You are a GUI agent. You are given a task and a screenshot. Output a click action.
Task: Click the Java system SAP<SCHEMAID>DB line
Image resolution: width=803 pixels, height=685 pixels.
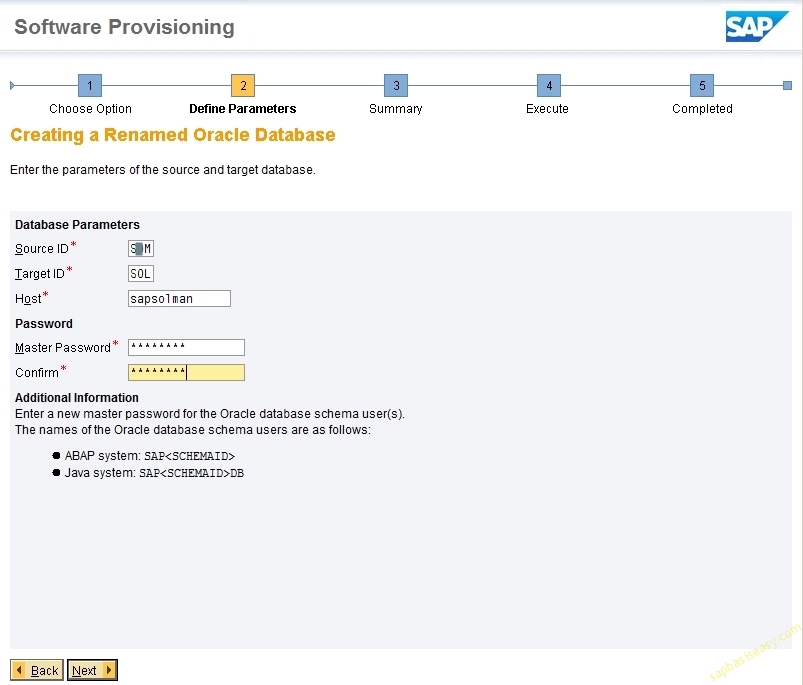154,473
